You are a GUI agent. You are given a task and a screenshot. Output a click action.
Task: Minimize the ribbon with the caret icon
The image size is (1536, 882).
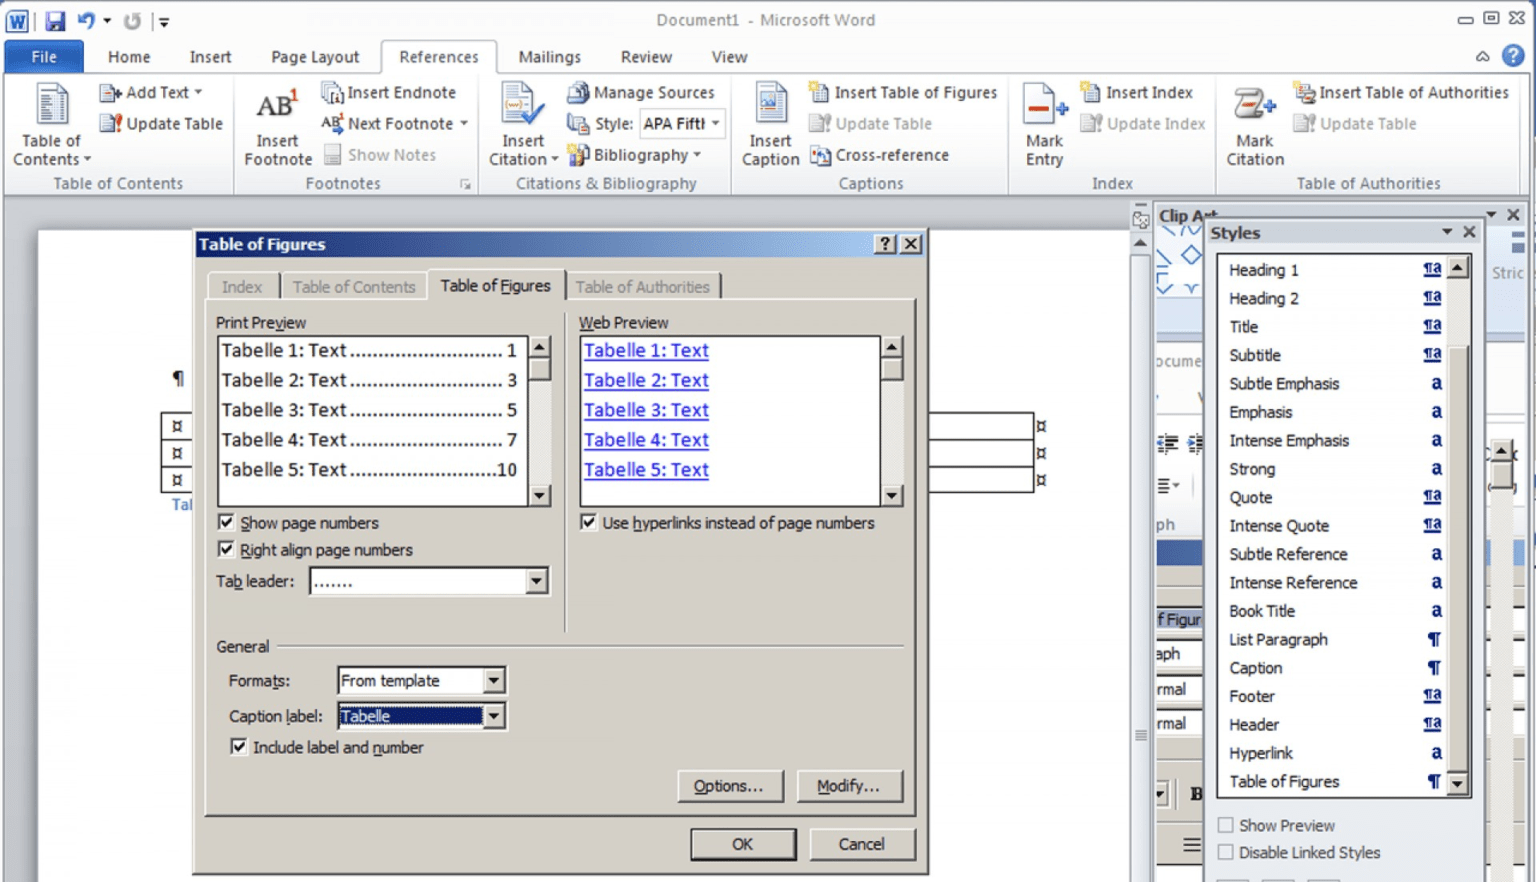1482,57
